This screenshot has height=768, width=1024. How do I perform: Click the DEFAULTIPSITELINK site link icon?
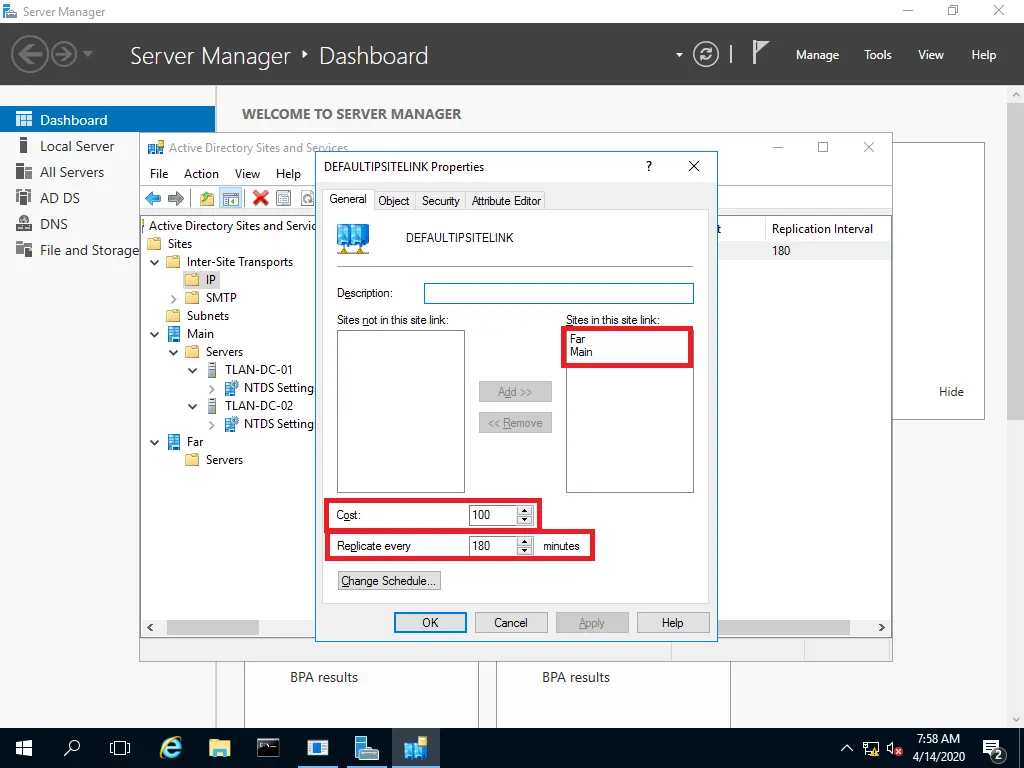(353, 238)
